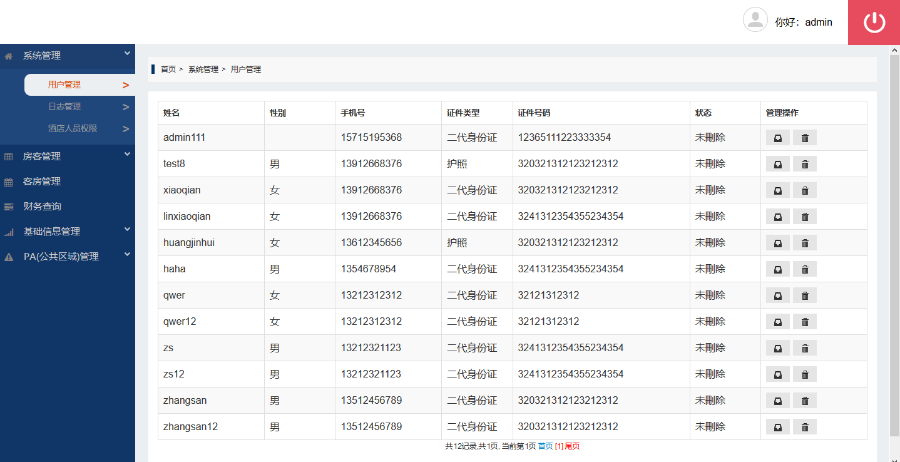Screen dimensions: 900x462
Task: Click the admin user avatar icon
Action: [x=755, y=21]
